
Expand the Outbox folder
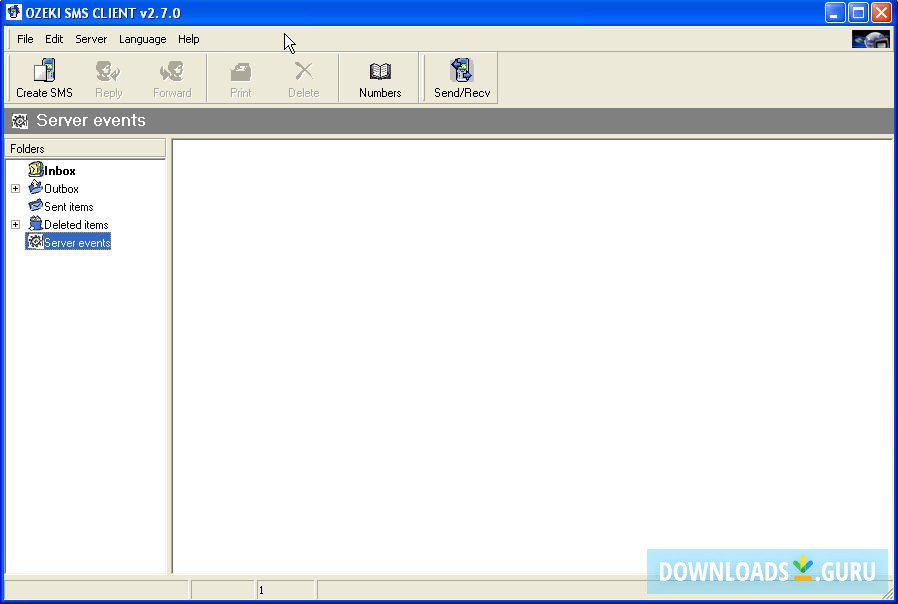[15, 188]
